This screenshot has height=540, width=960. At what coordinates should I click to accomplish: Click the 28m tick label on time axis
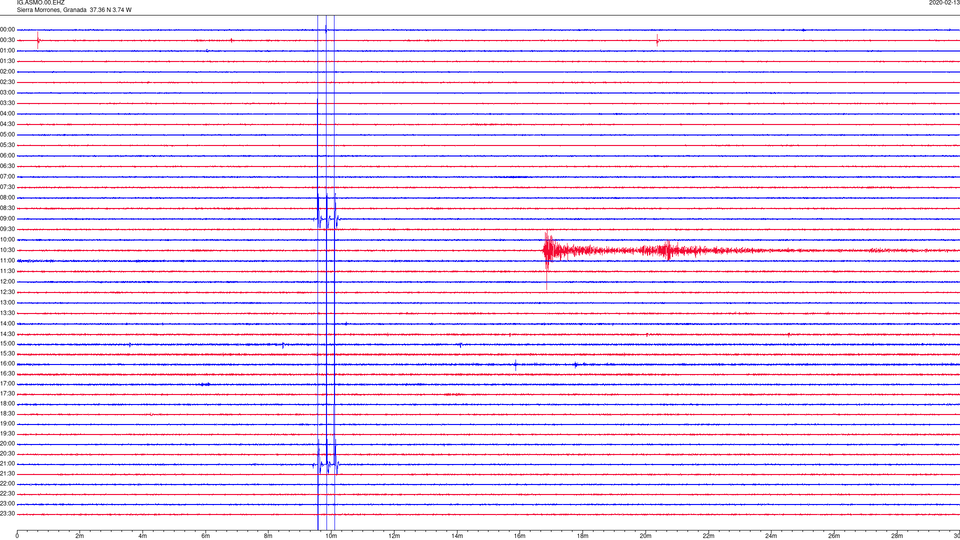point(897,536)
